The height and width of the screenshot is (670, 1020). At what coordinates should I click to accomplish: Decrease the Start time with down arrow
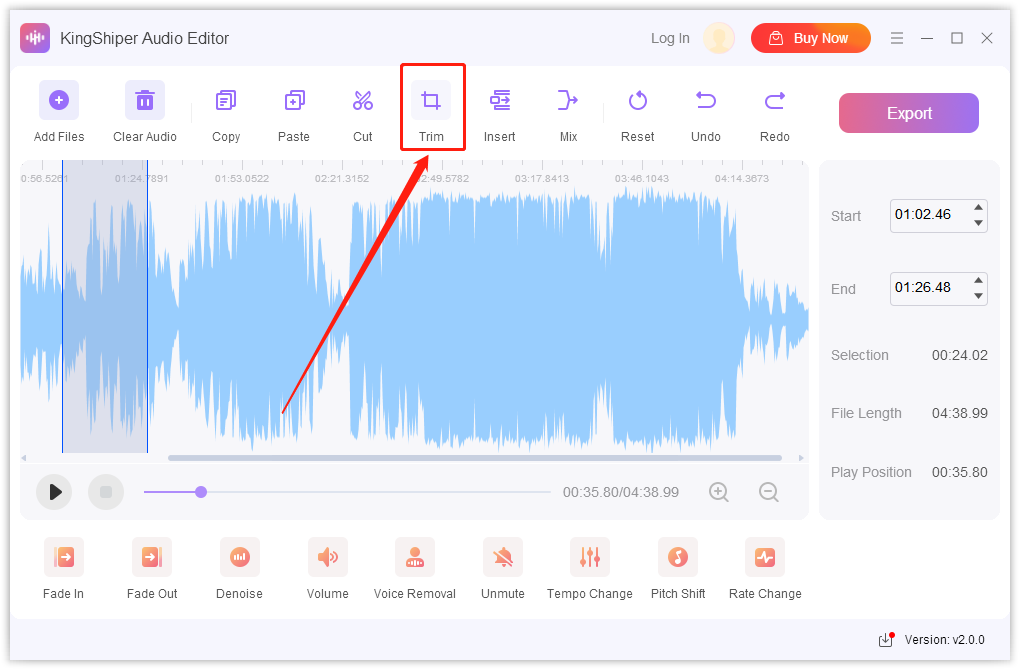(978, 223)
